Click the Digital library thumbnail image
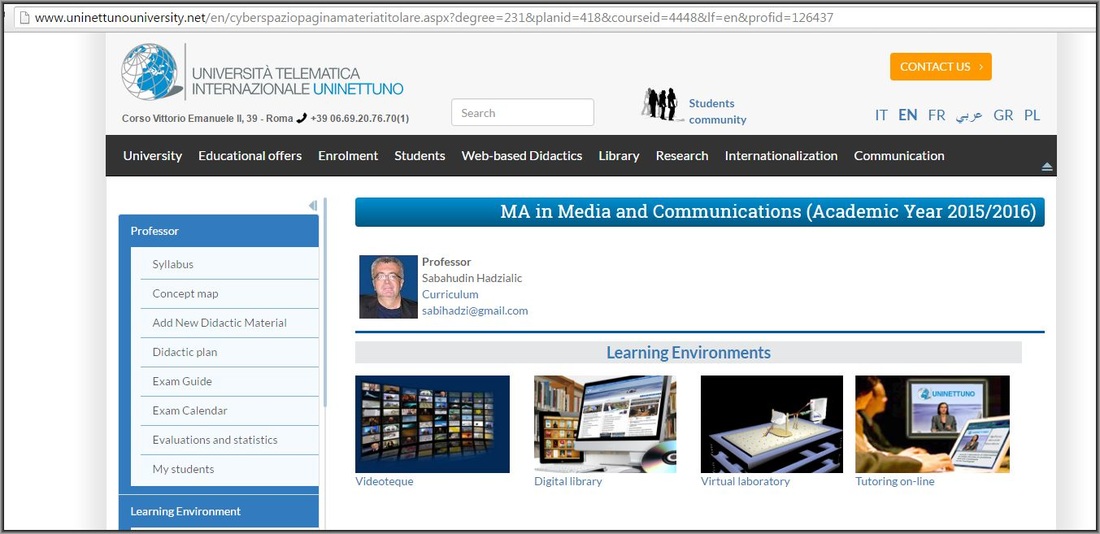Image resolution: width=1100 pixels, height=534 pixels. [x=605, y=424]
